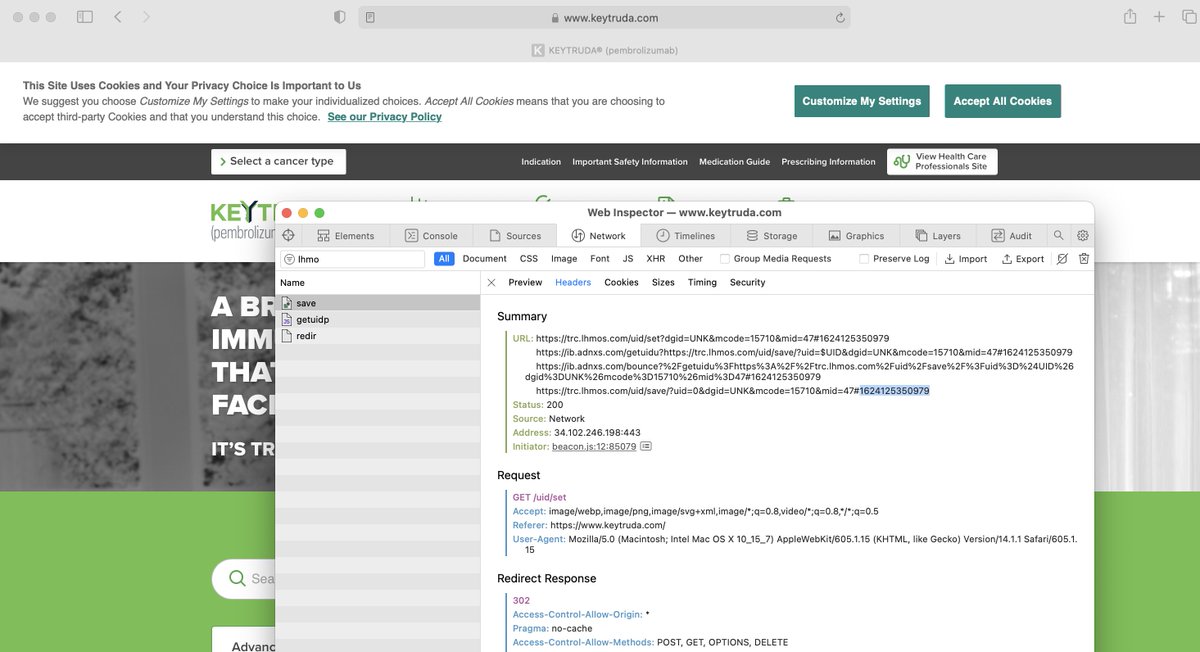Click the element selection crosshair icon
Screen dimensions: 1200x652
288,236
